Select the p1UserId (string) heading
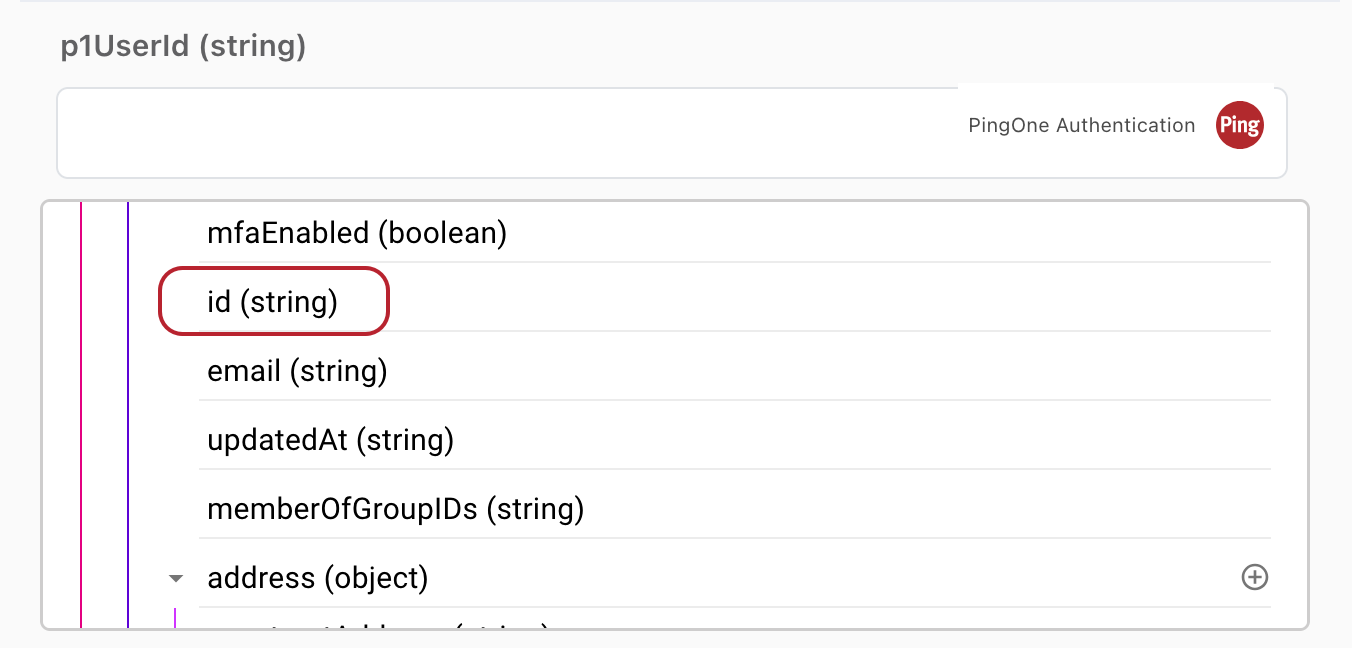The image size is (1352, 648). [x=181, y=46]
